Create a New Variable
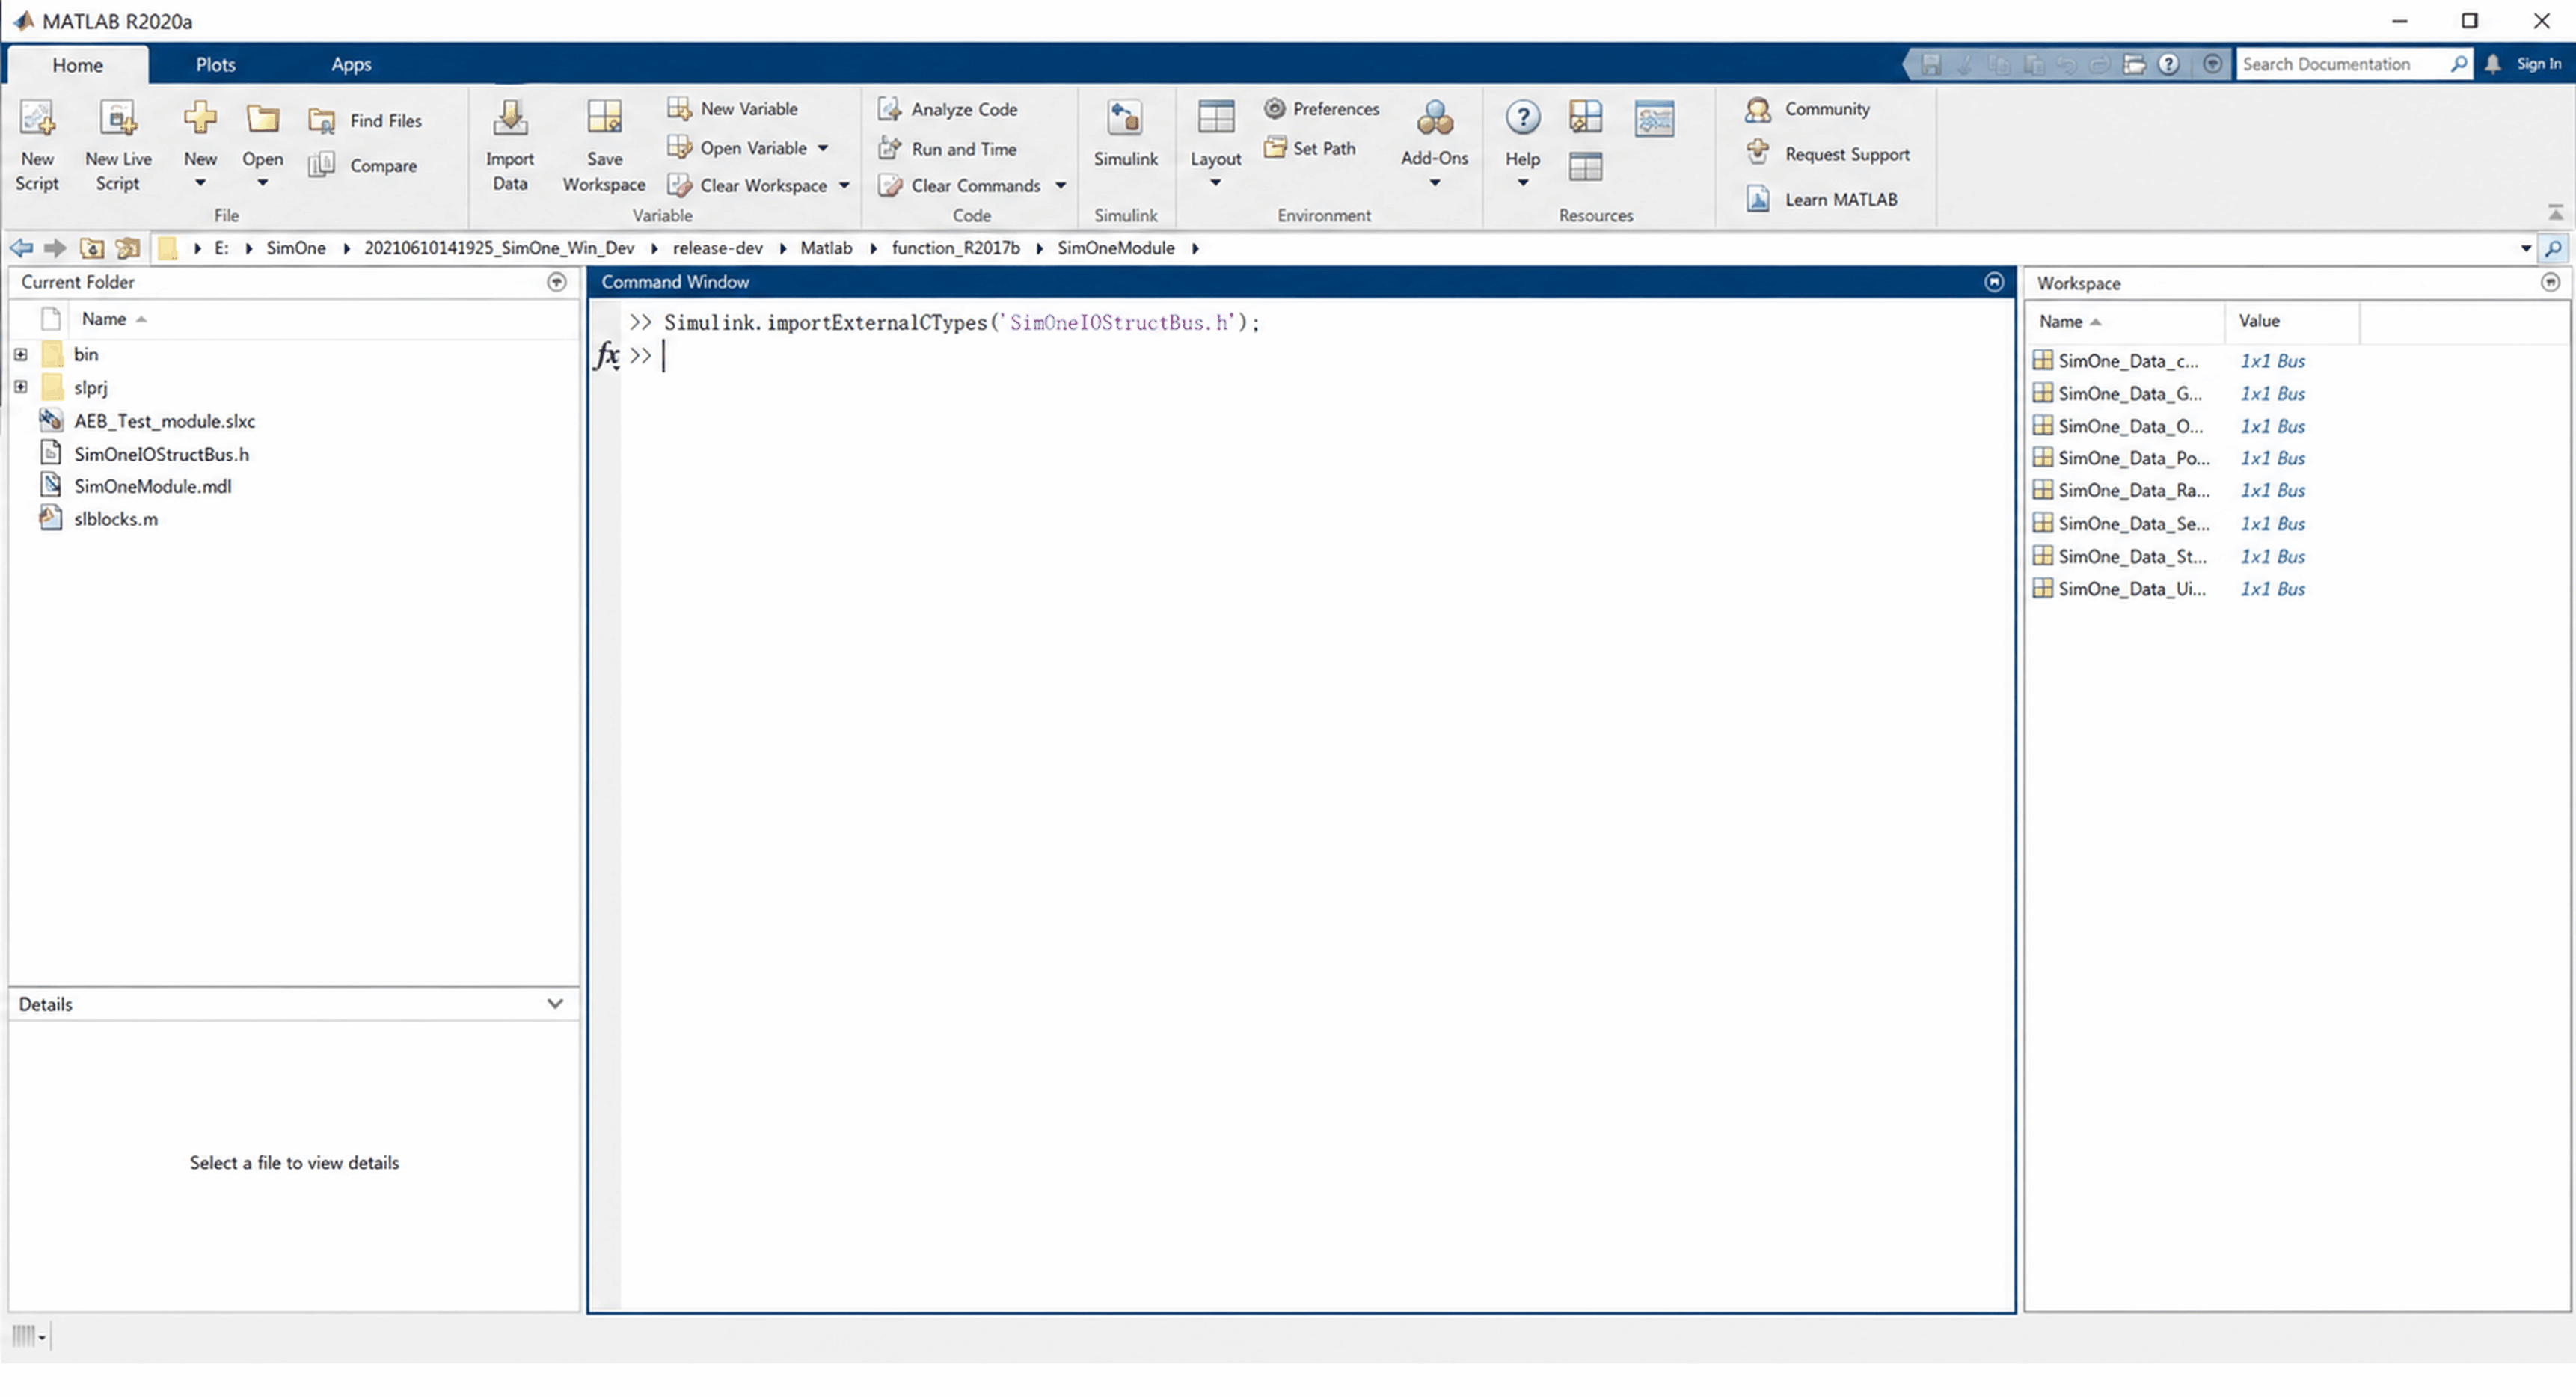2576x1397 pixels. point(733,108)
